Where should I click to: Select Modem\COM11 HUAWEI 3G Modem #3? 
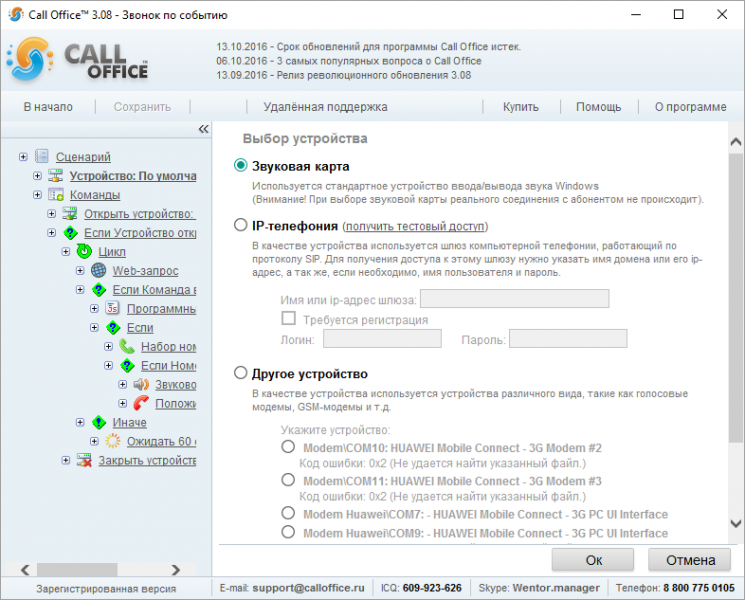288,480
